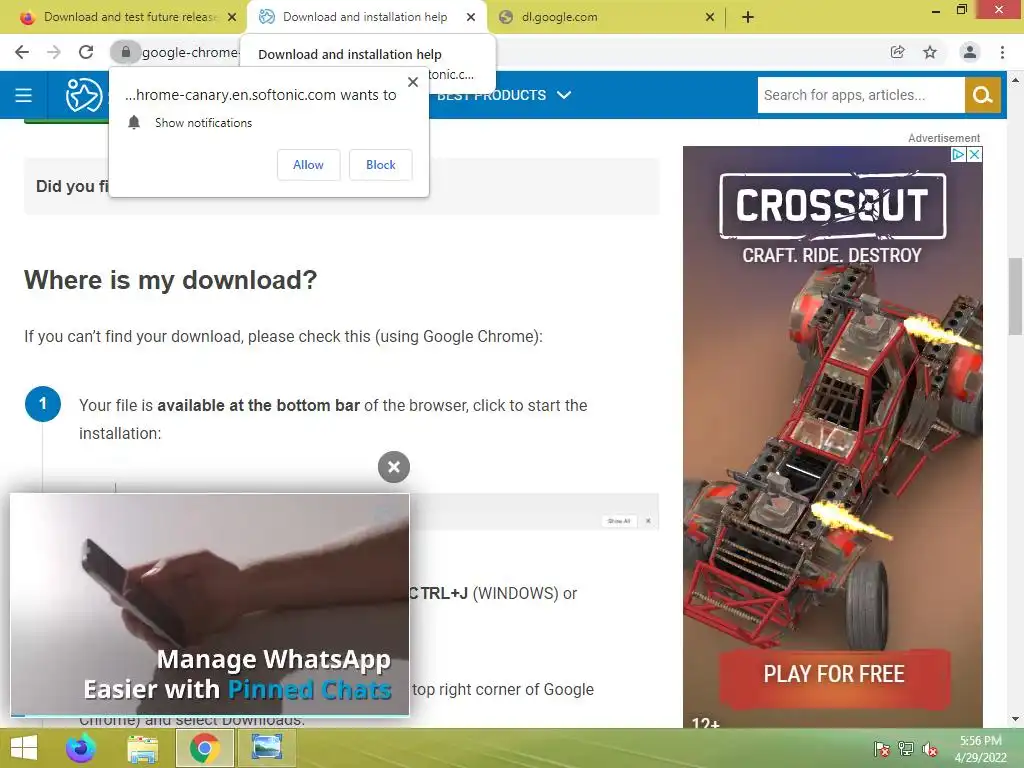Close the Crossout advertisement
Screen dimensions: 1024x768
(x=974, y=154)
